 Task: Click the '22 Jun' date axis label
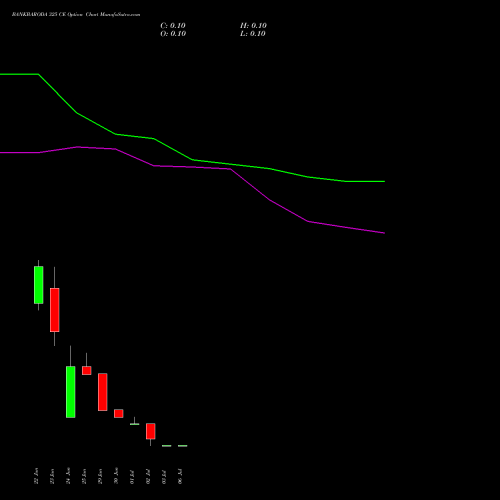(36, 476)
